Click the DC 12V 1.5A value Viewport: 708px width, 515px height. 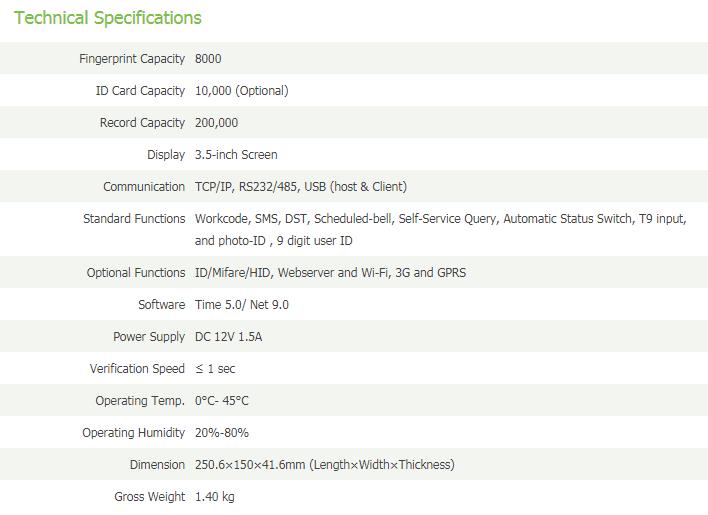pyautogui.click(x=228, y=337)
